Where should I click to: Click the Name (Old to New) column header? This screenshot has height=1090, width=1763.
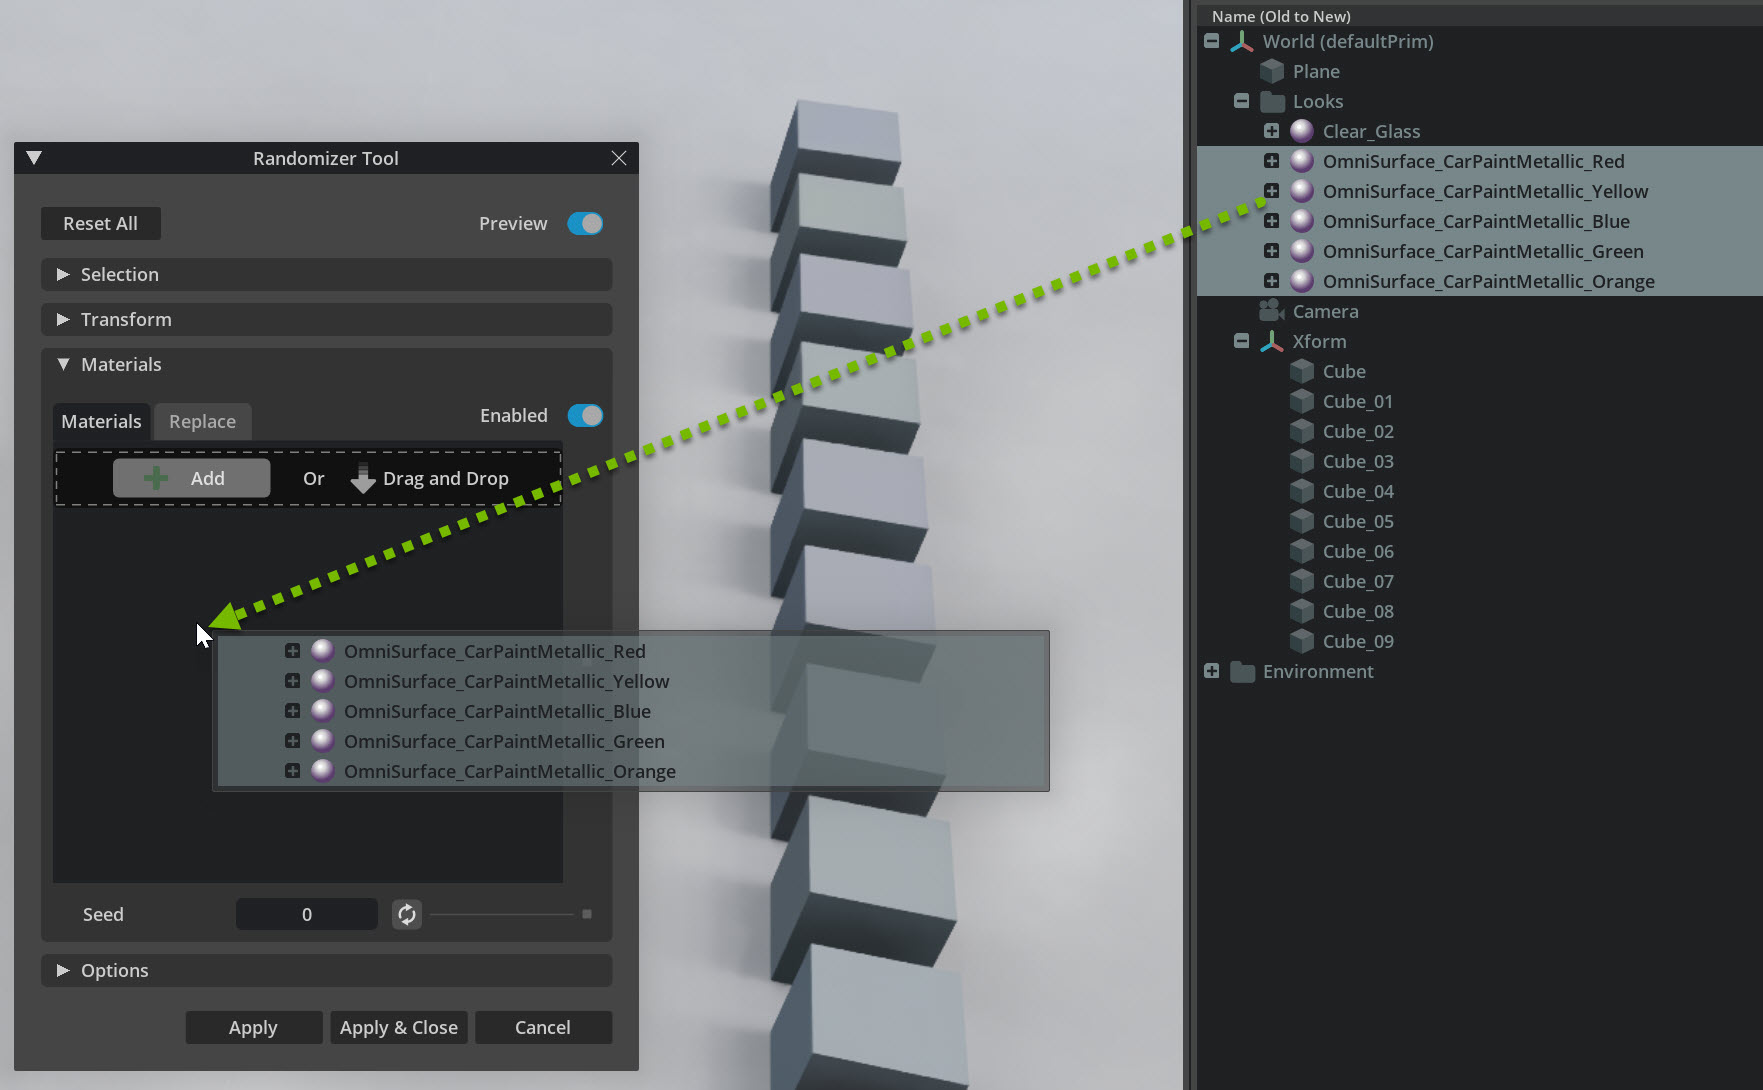pyautogui.click(x=1281, y=16)
